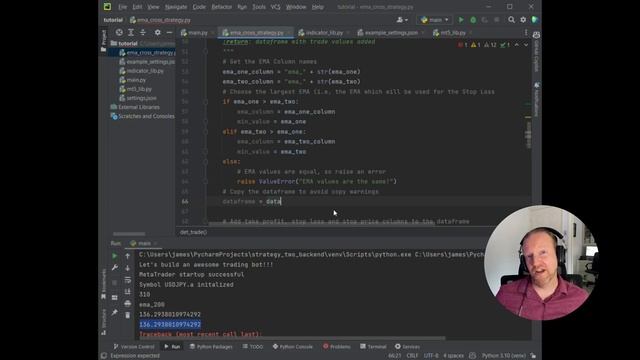Rerun main in Run panel

(115, 256)
